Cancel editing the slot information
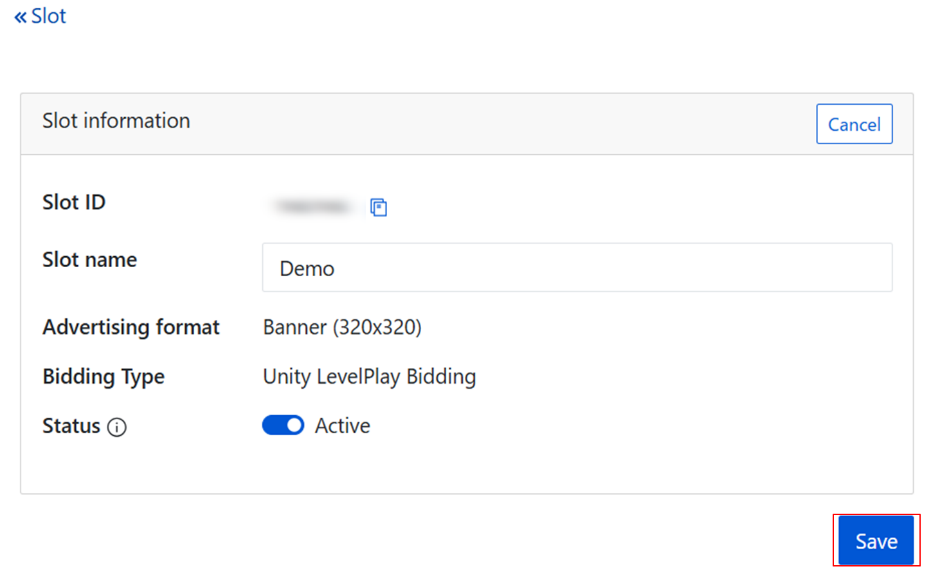 click(x=854, y=125)
